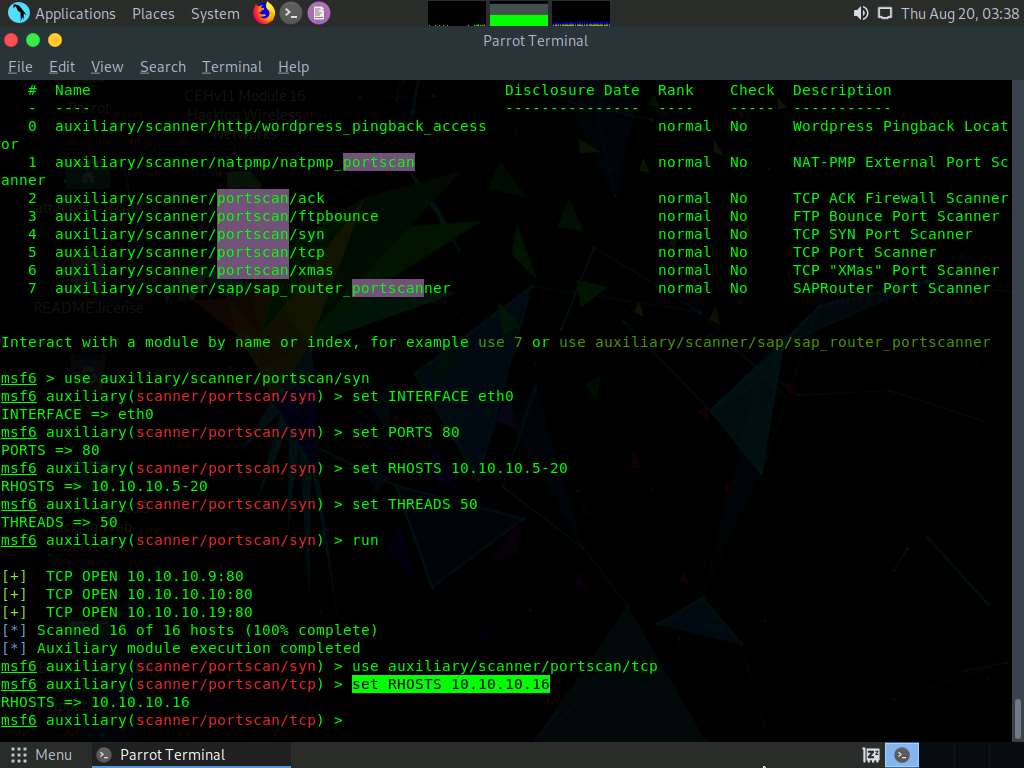Click the highlighted 'set RHOSTS 10.10.10.16' text
This screenshot has width=1024, height=768.
click(451, 684)
